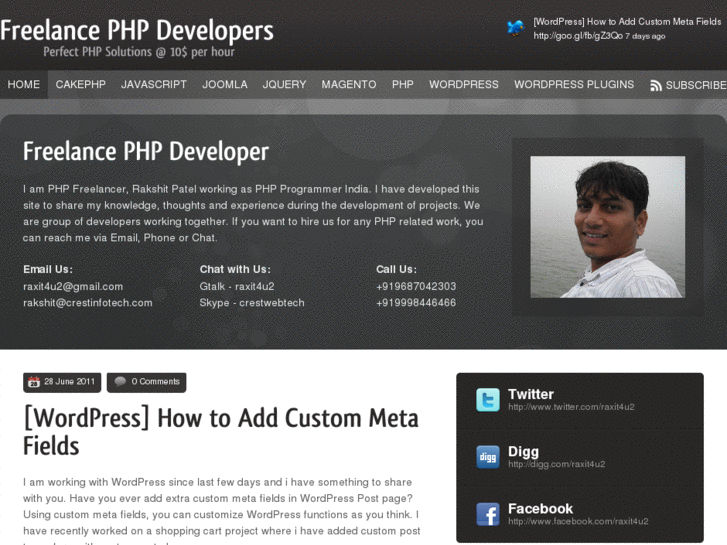Click the calendar icon beside 28 June 2011

[34, 382]
